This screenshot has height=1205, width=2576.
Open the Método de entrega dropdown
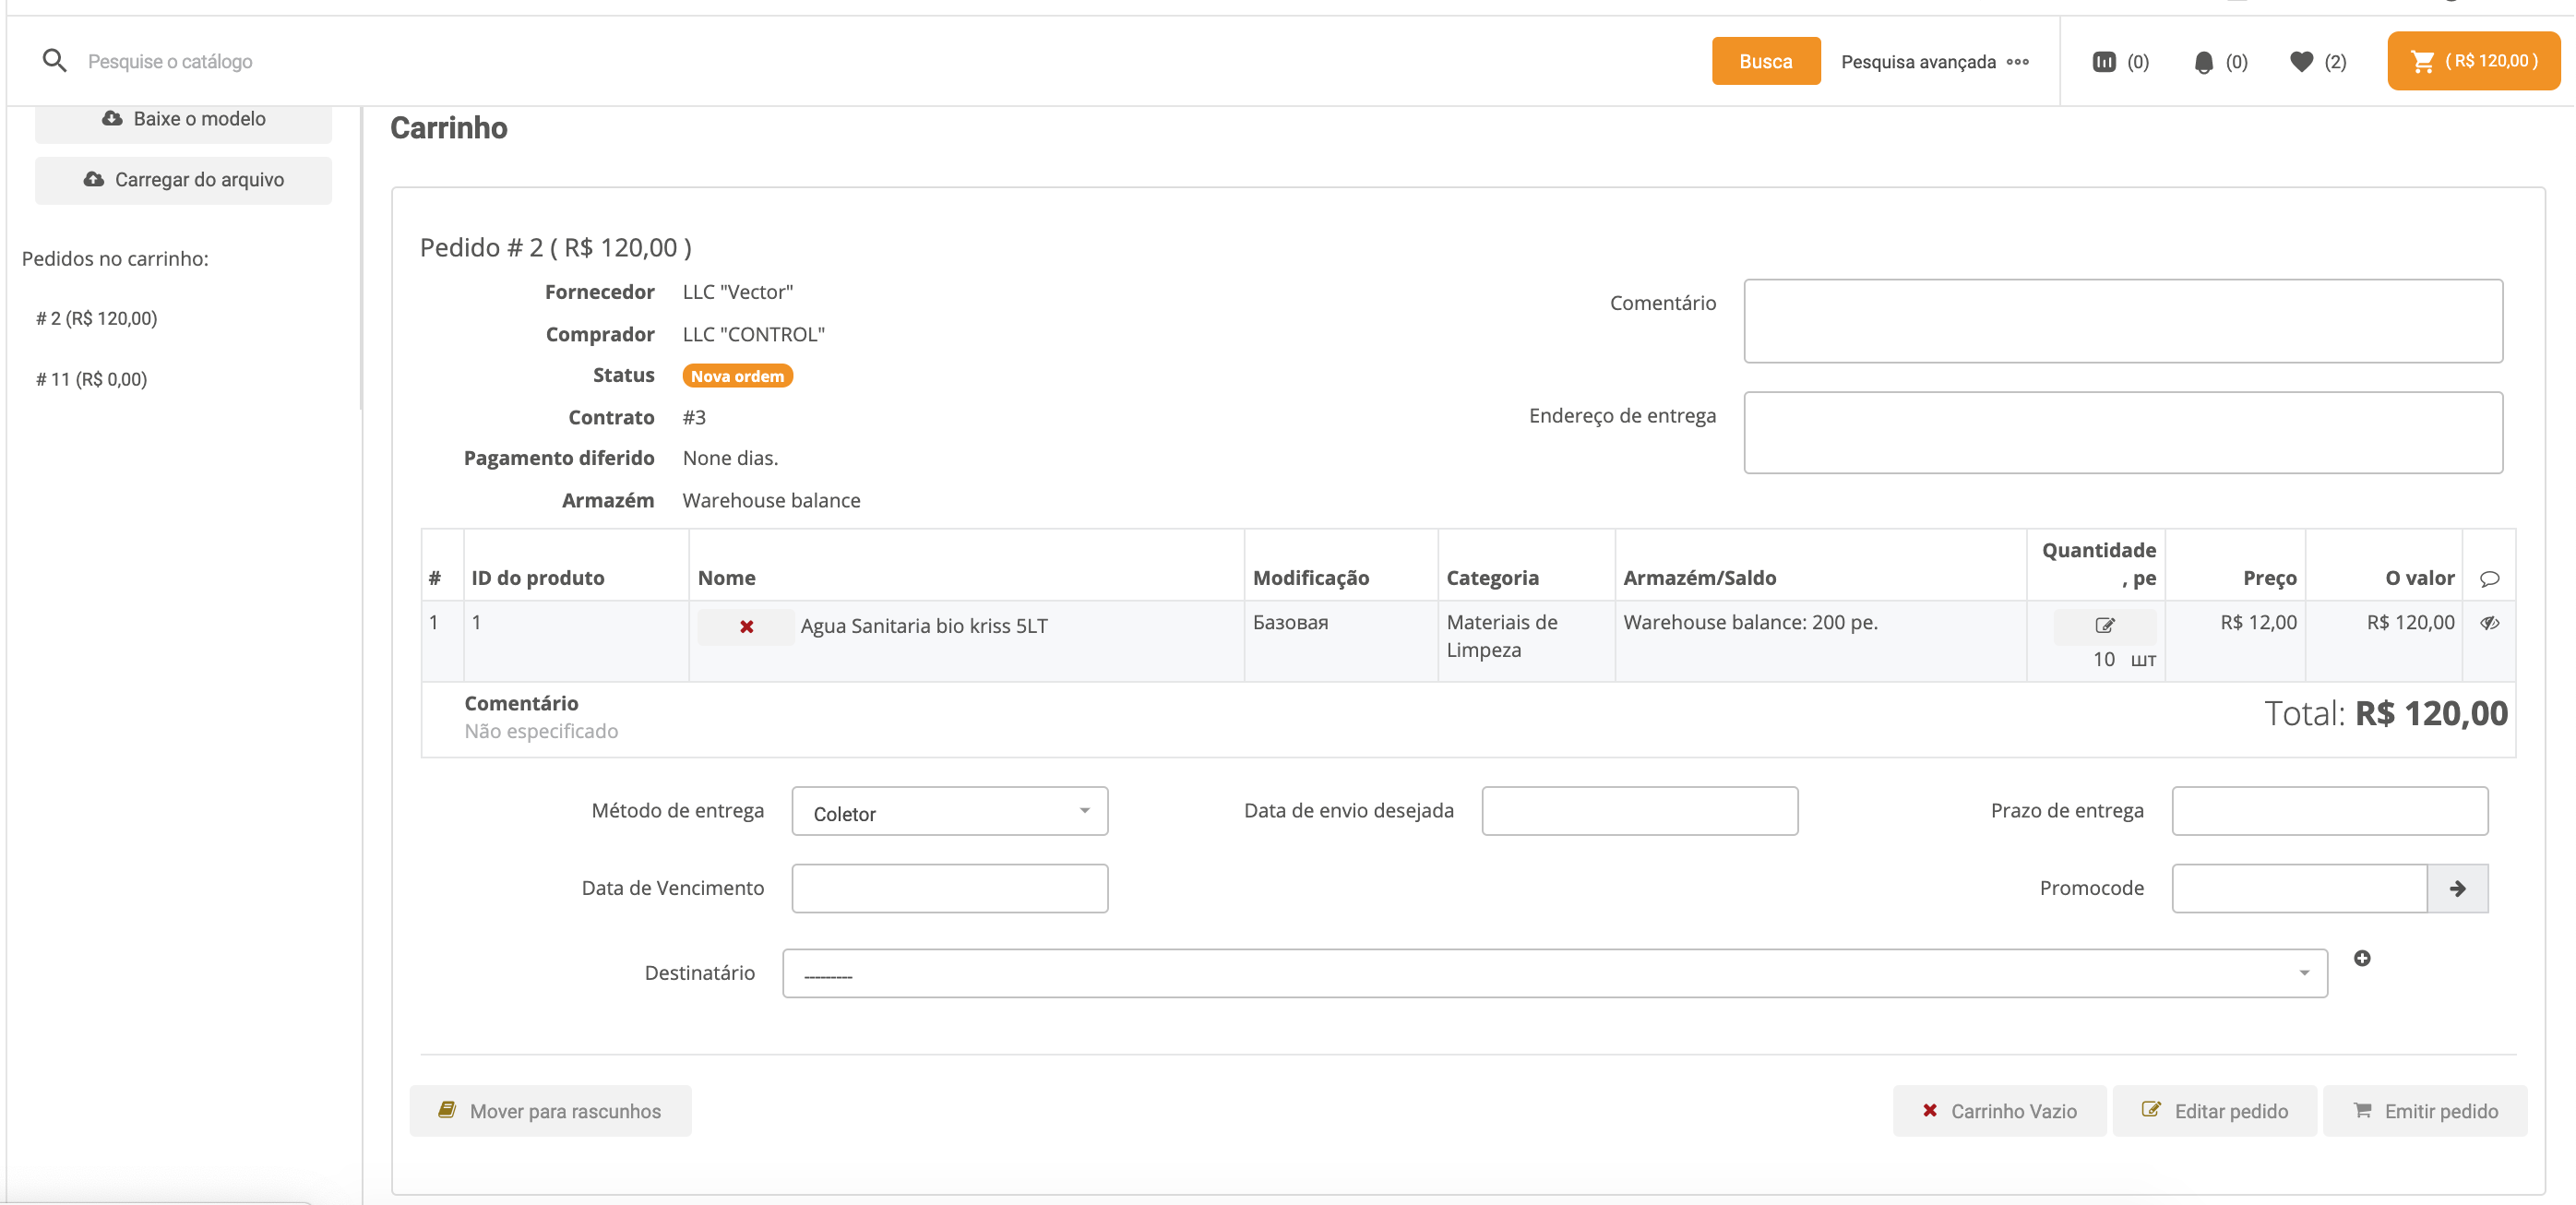[x=949, y=811]
